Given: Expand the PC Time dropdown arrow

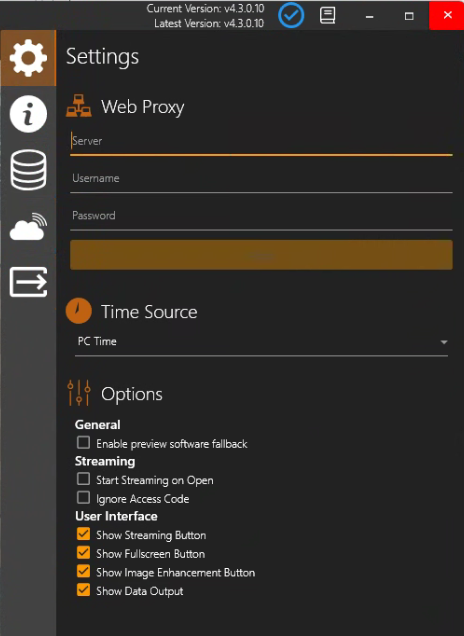Looking at the screenshot, I should 444,342.
